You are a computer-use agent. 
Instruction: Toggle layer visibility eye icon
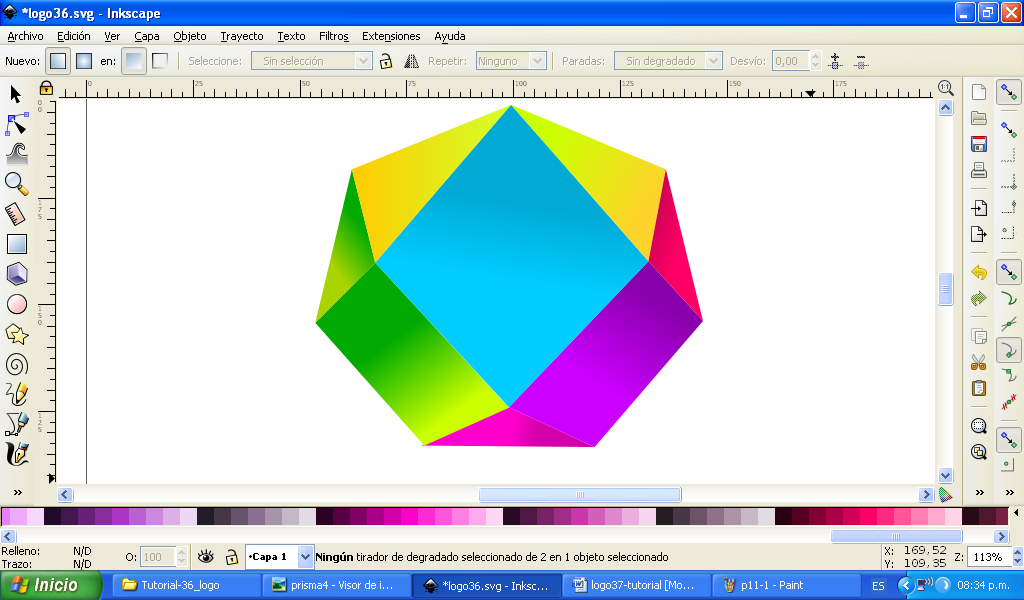[206, 556]
